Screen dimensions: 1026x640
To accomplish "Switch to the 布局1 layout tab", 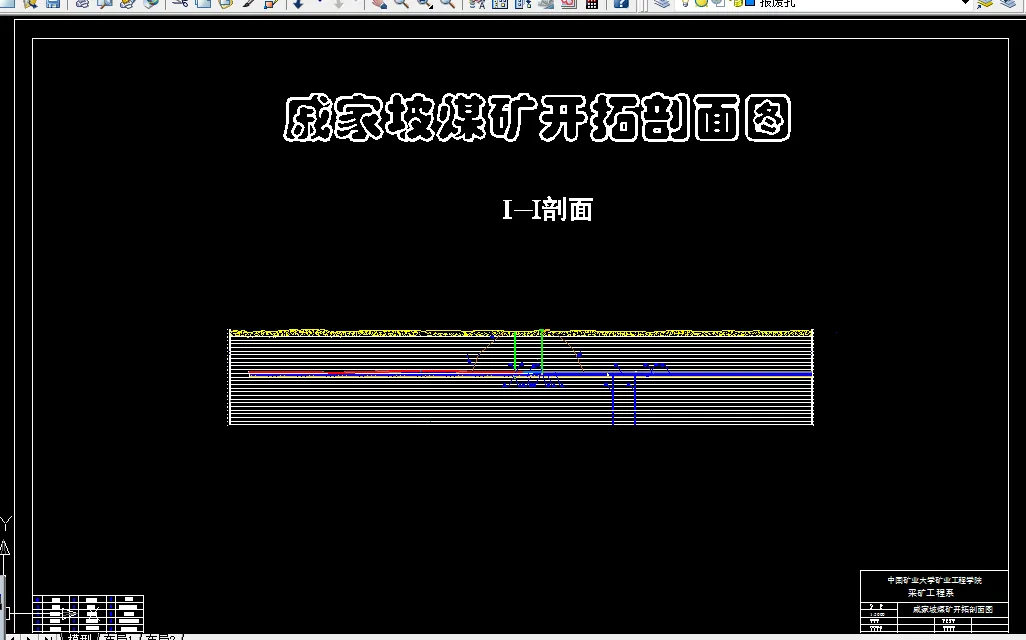I will pyautogui.click(x=117, y=637).
